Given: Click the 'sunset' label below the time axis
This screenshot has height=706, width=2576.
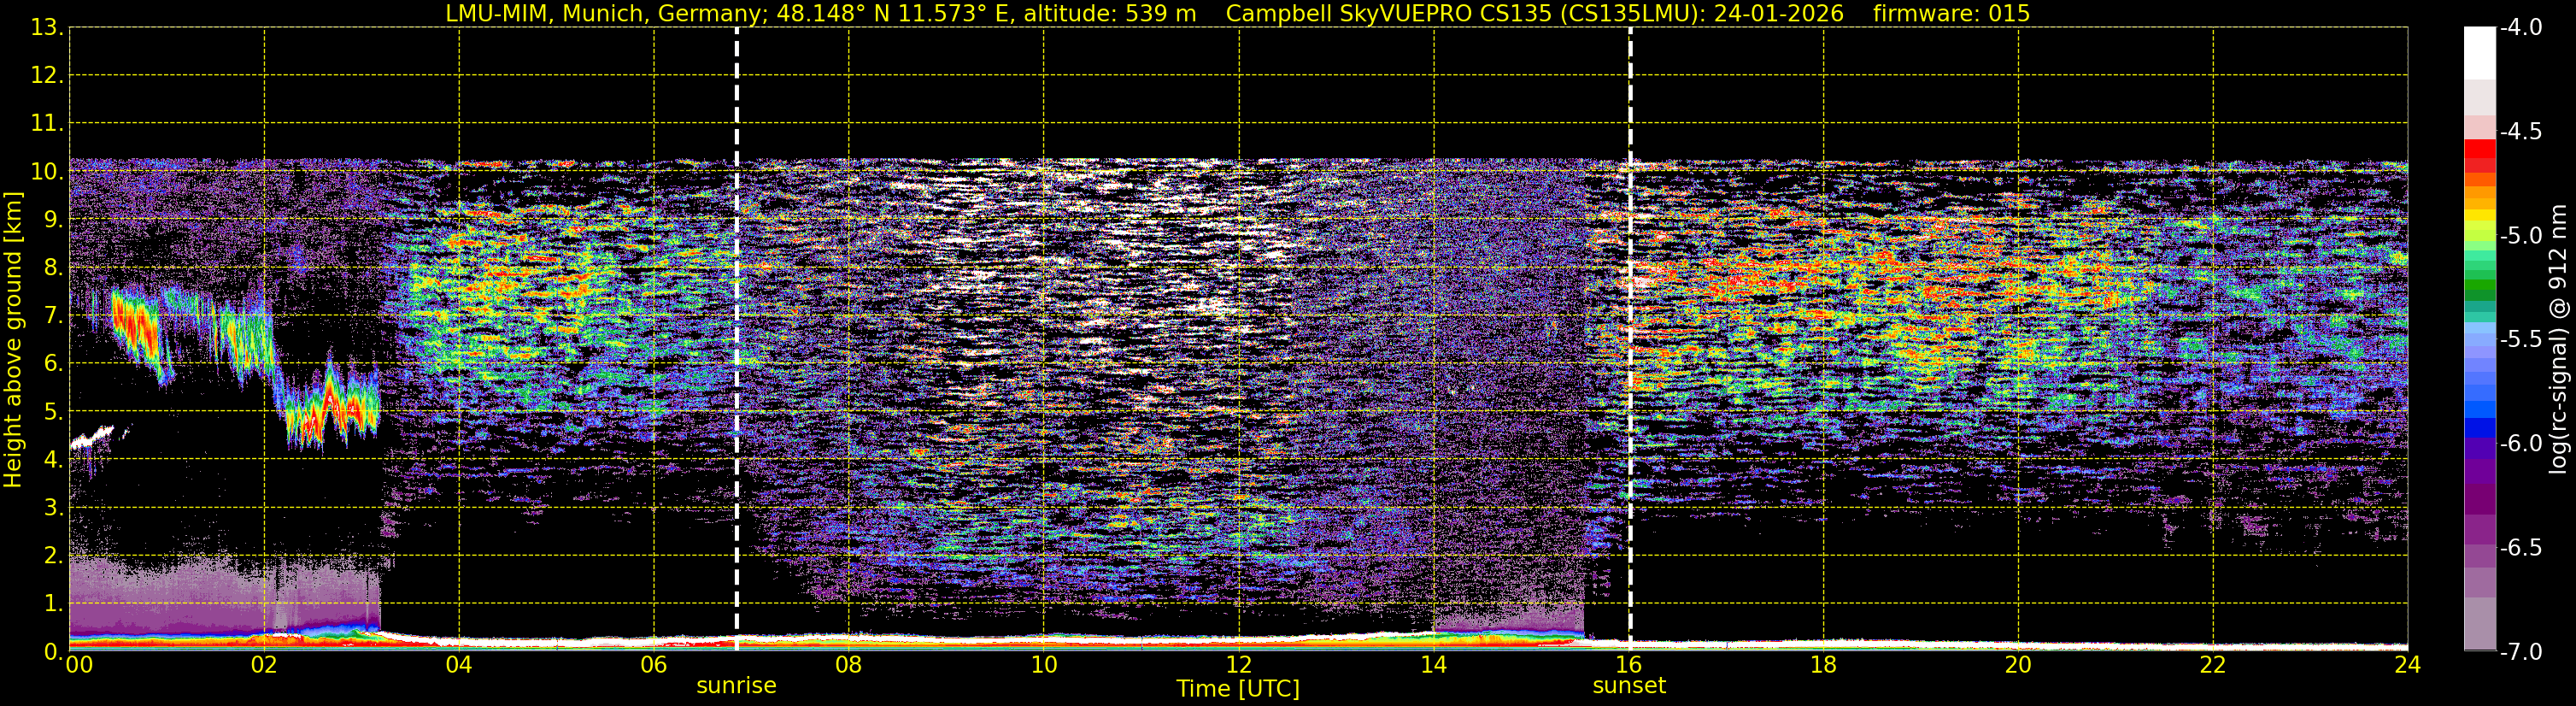Looking at the screenshot, I should [1629, 686].
